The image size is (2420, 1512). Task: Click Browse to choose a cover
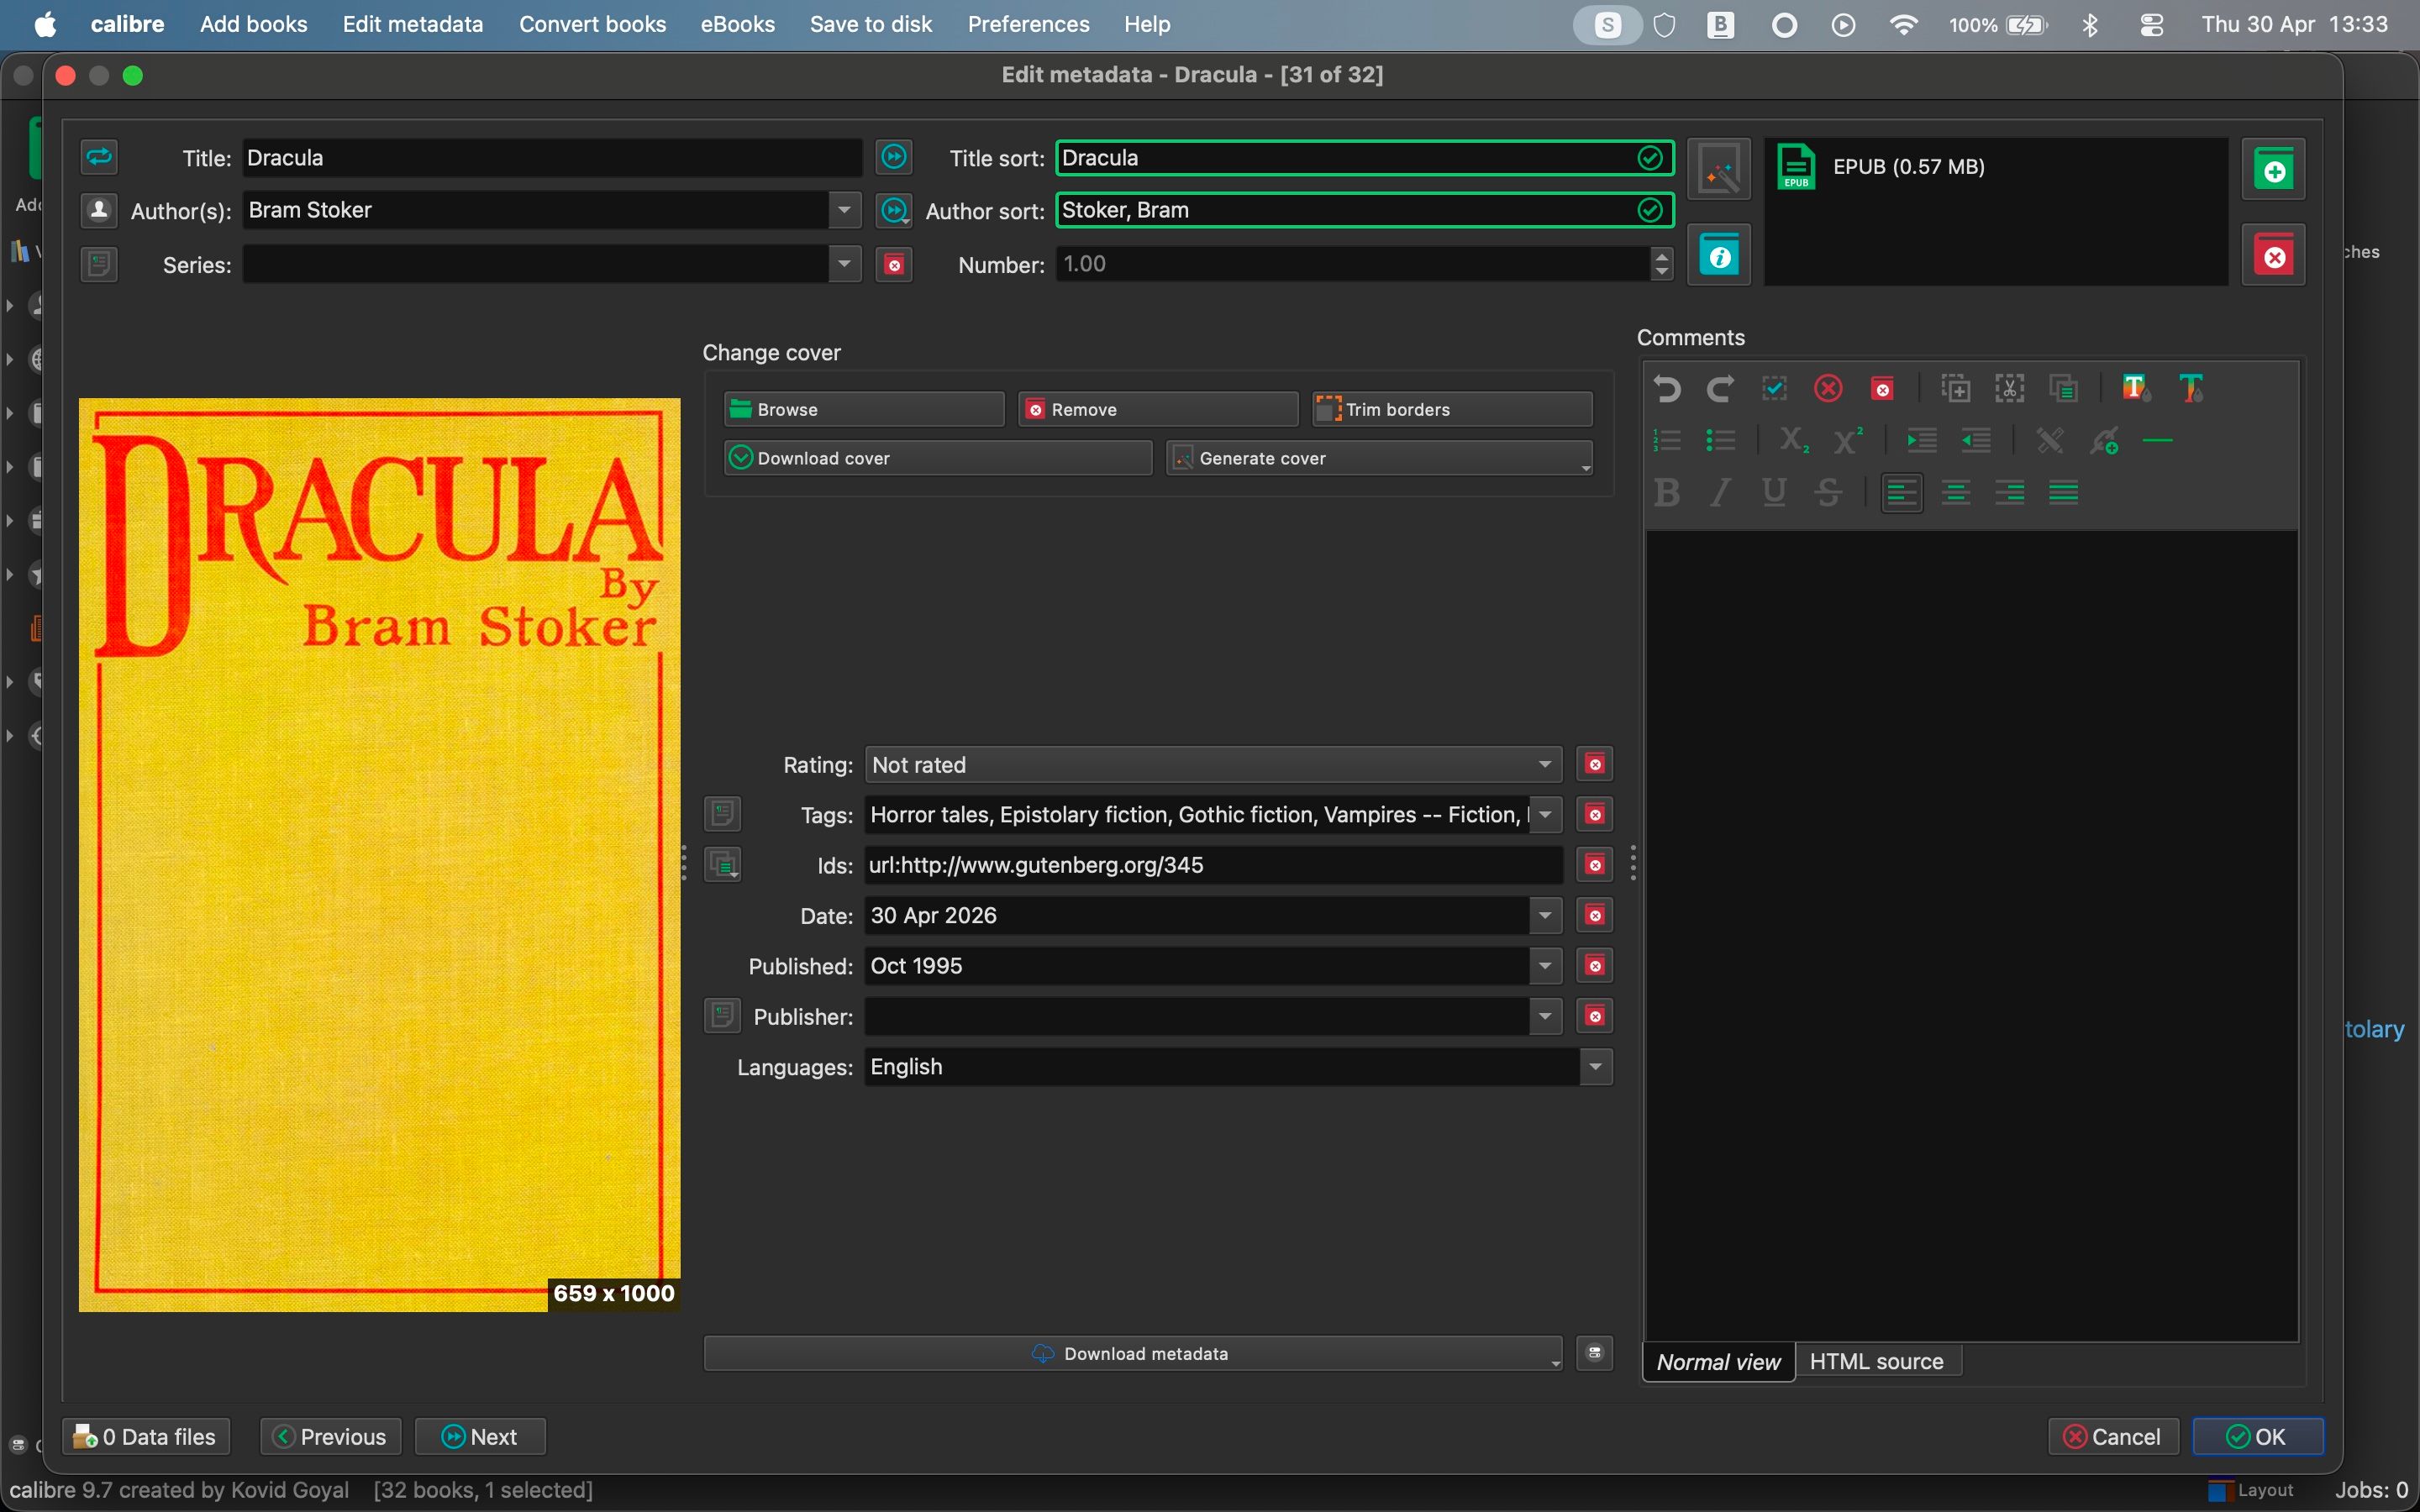(864, 409)
